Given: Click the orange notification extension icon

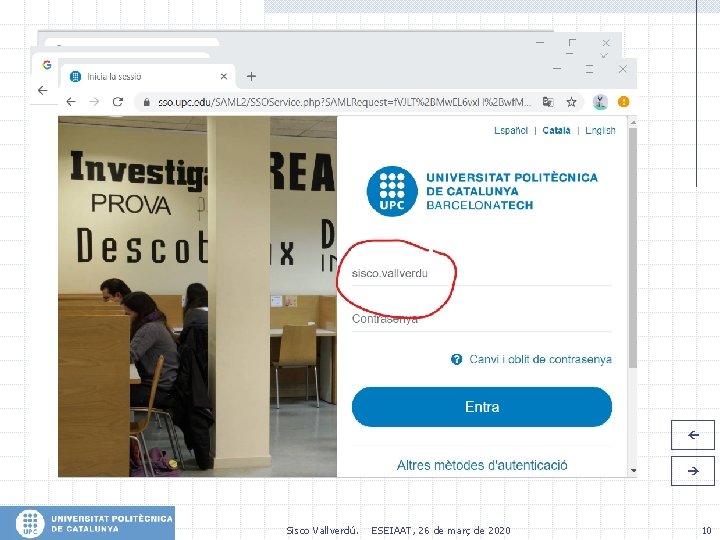Looking at the screenshot, I should point(623,101).
